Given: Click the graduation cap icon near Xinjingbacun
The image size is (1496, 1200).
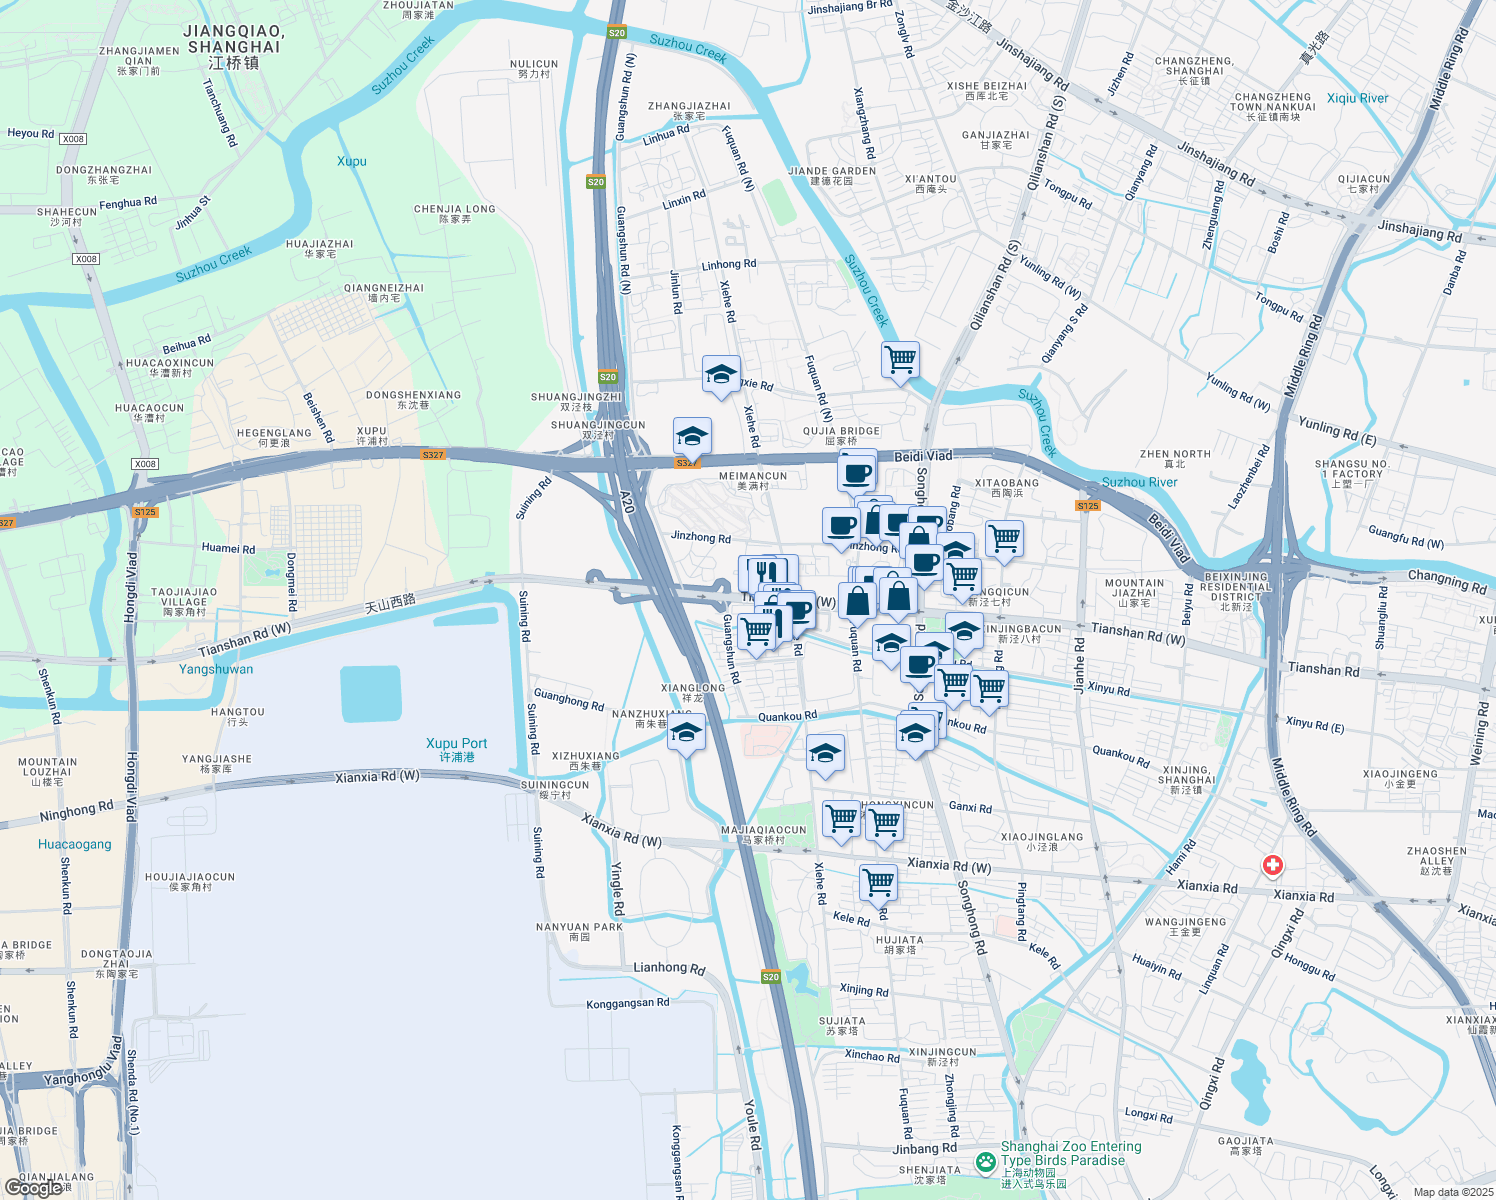Looking at the screenshot, I should 964,631.
